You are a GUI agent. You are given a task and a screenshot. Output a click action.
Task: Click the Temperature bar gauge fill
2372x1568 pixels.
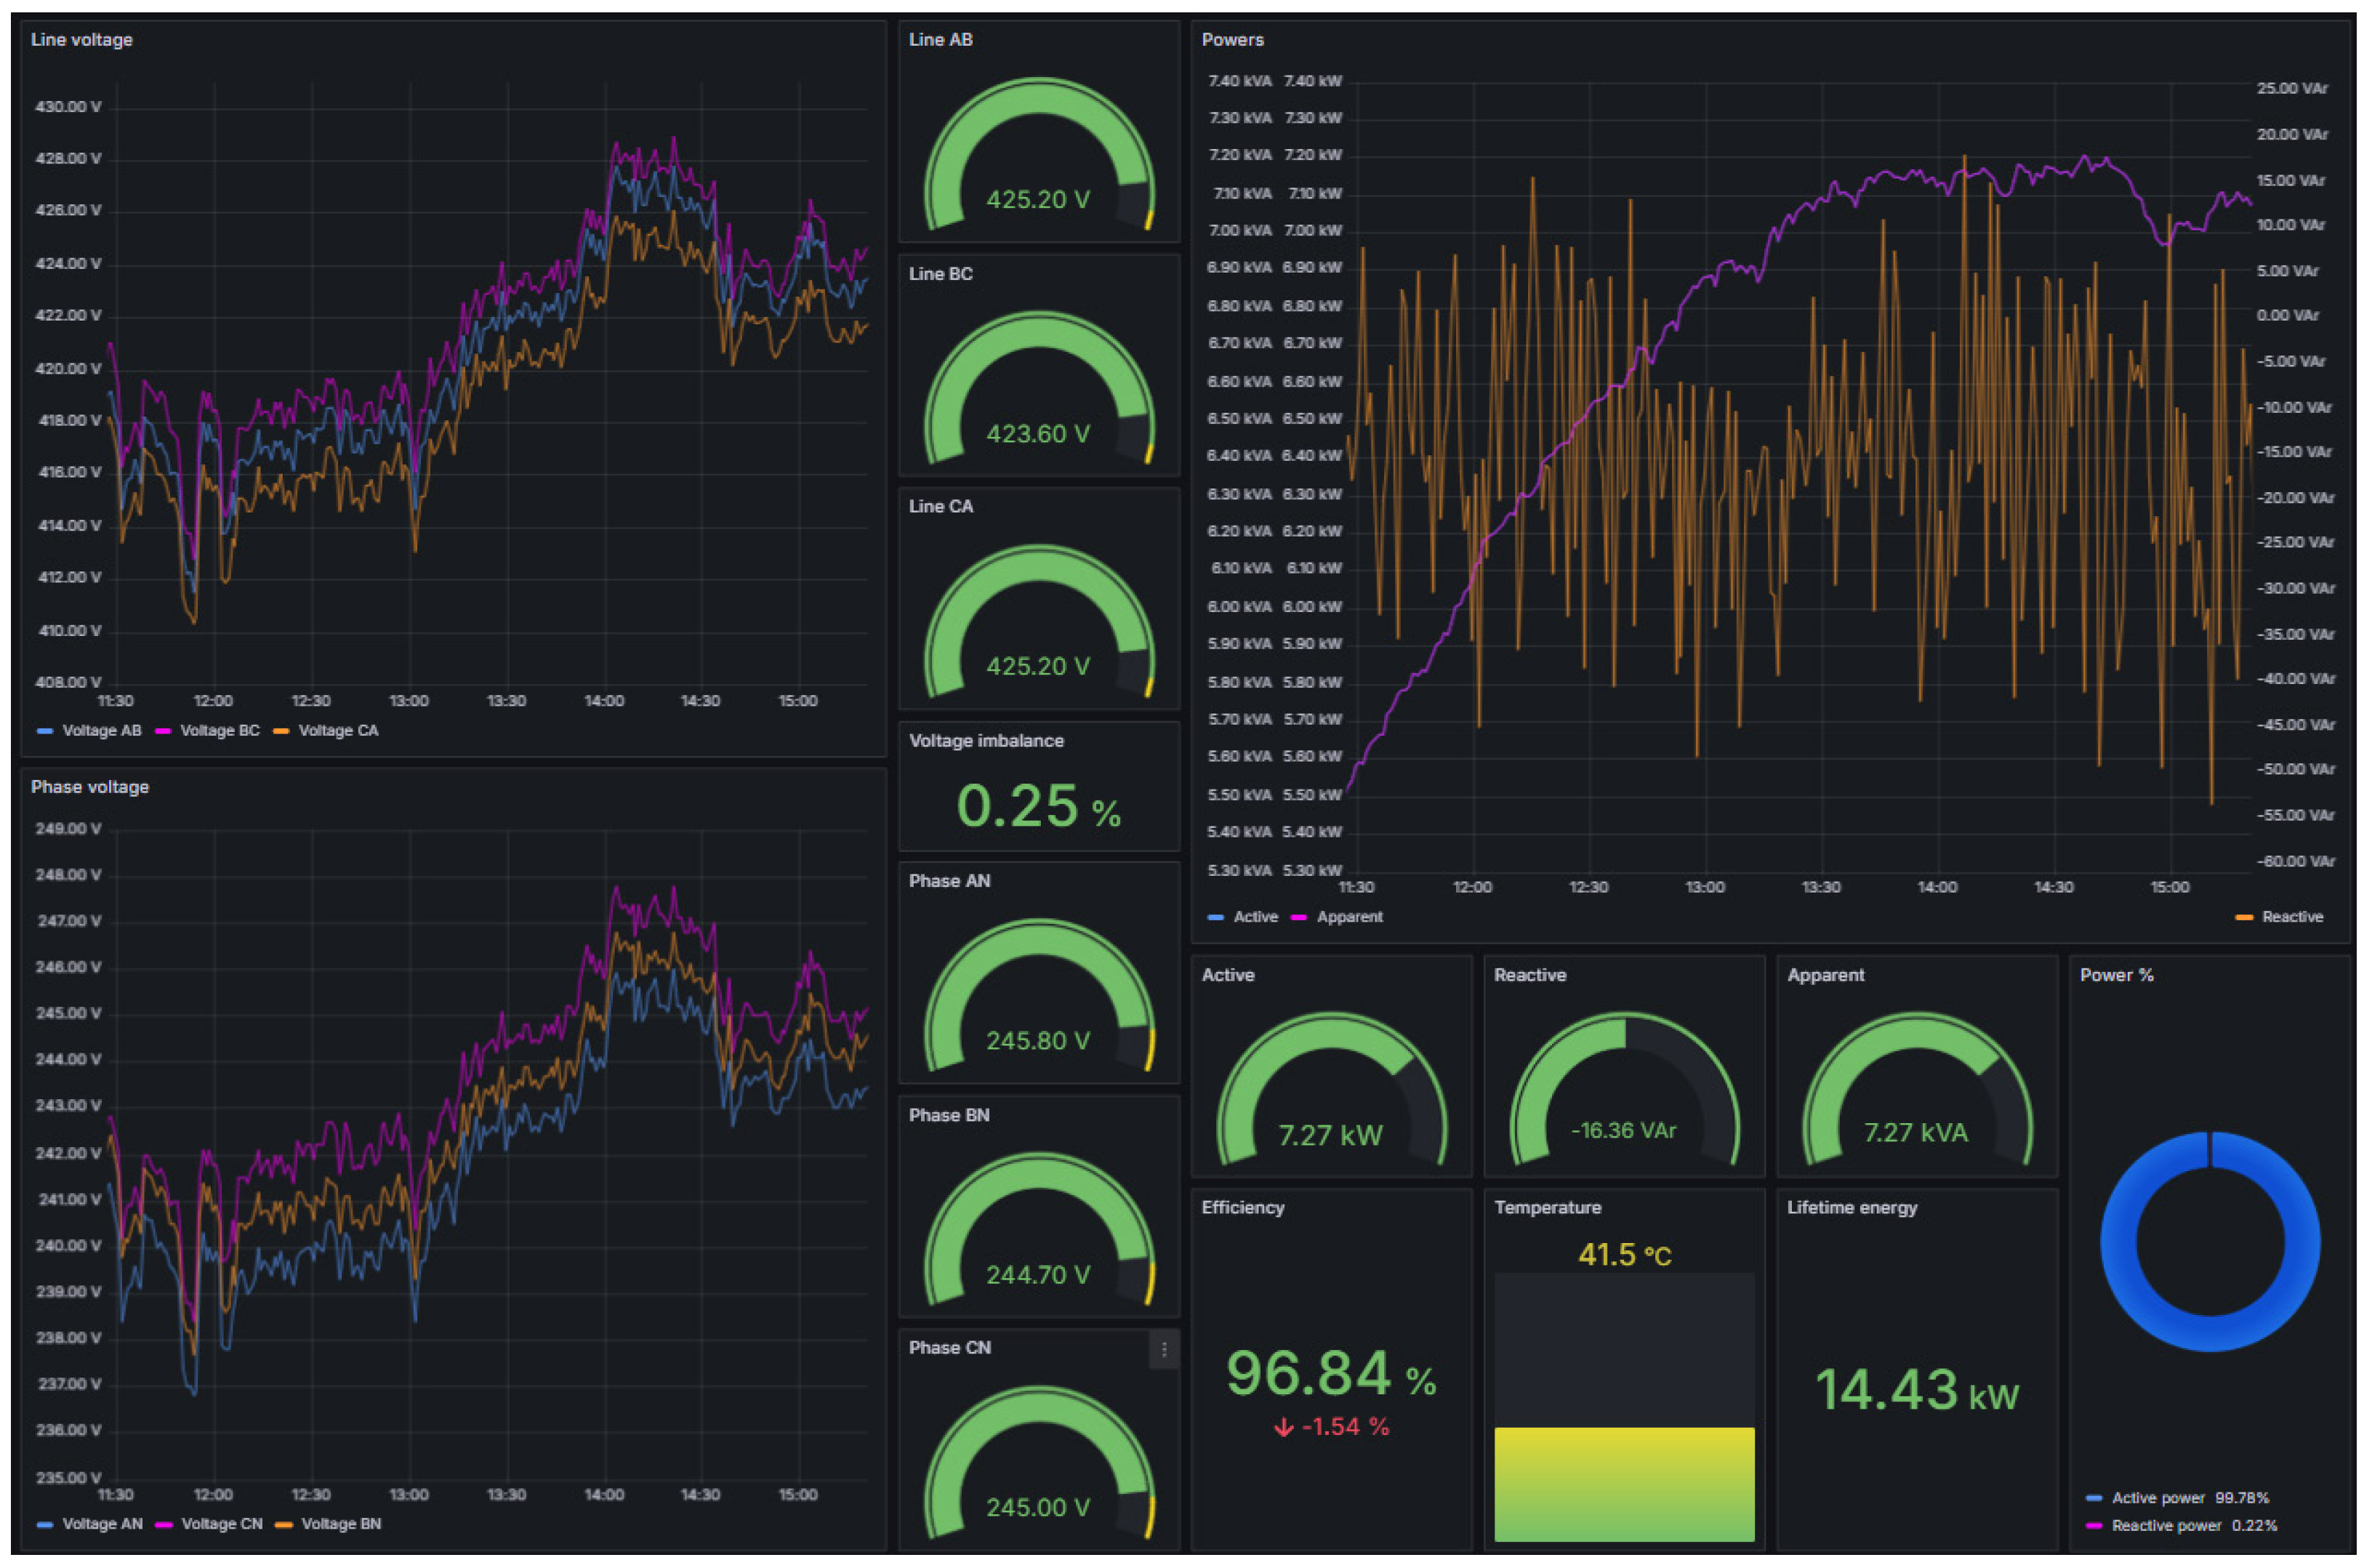[x=1623, y=1484]
